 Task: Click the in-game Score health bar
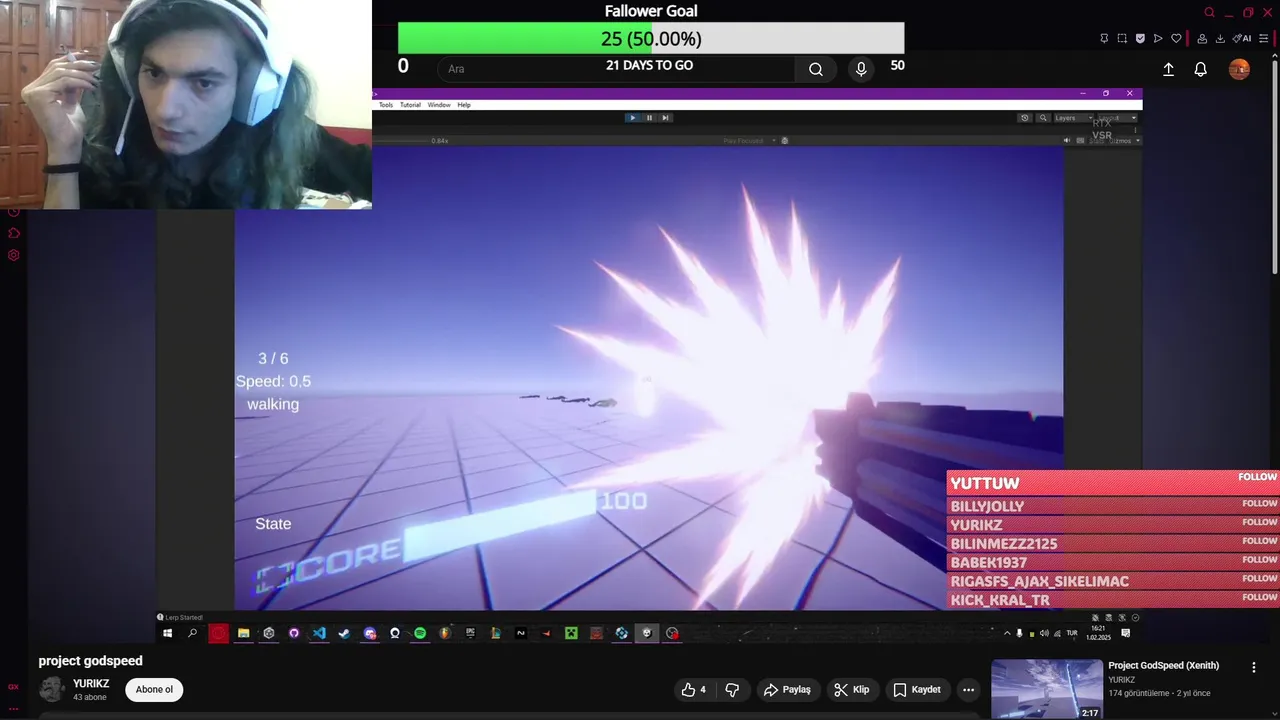pyautogui.click(x=498, y=527)
